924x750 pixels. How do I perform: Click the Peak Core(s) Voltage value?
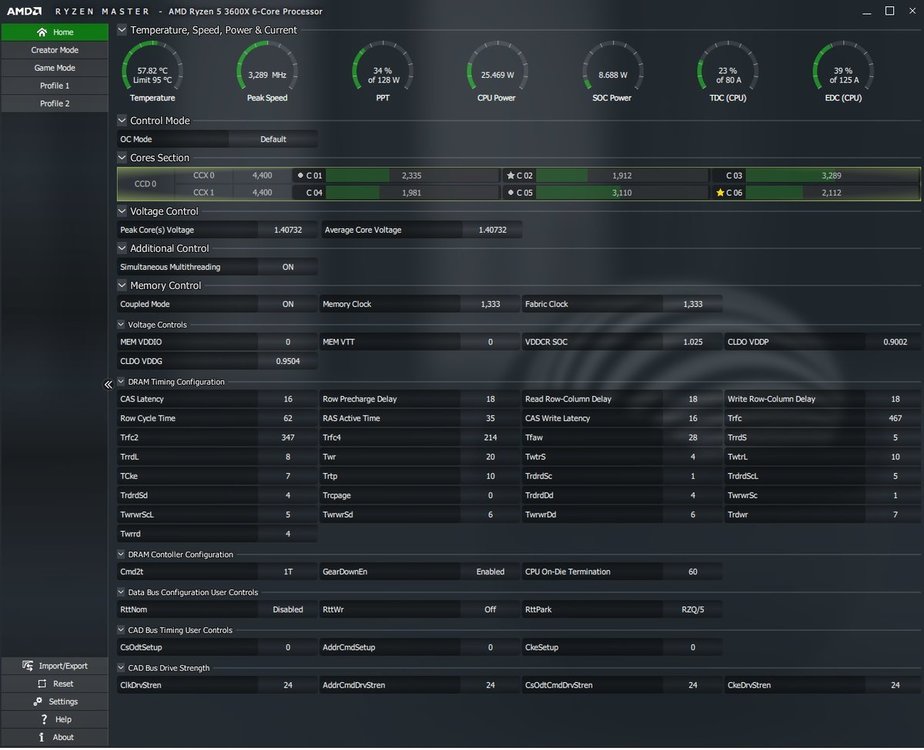pos(288,230)
